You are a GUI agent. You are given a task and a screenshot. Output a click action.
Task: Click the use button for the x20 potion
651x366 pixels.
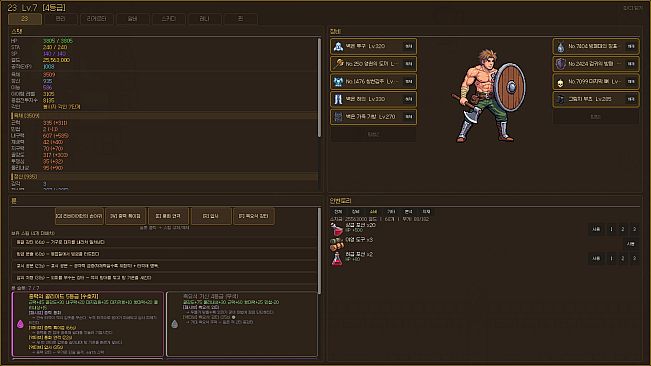[x=596, y=229]
